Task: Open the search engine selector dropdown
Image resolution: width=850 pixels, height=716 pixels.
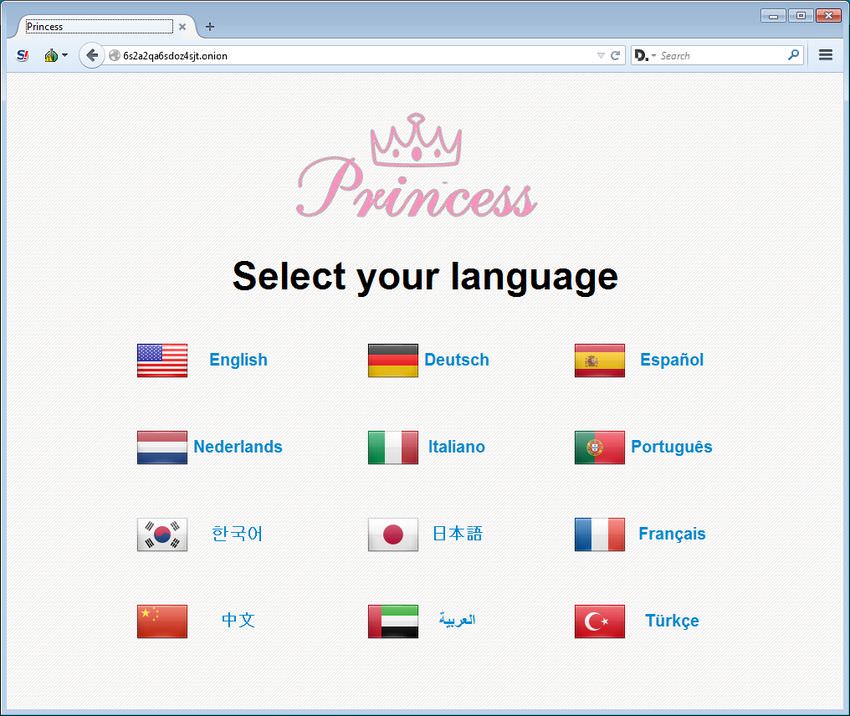Action: pyautogui.click(x=645, y=56)
